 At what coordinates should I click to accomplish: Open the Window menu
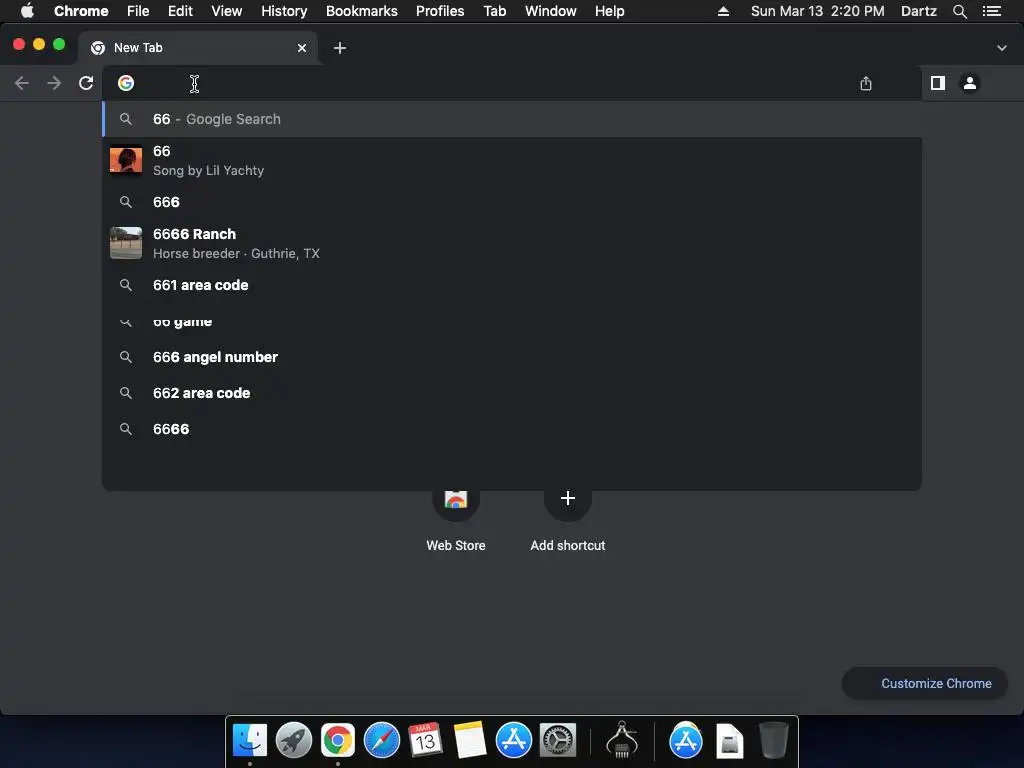click(551, 11)
